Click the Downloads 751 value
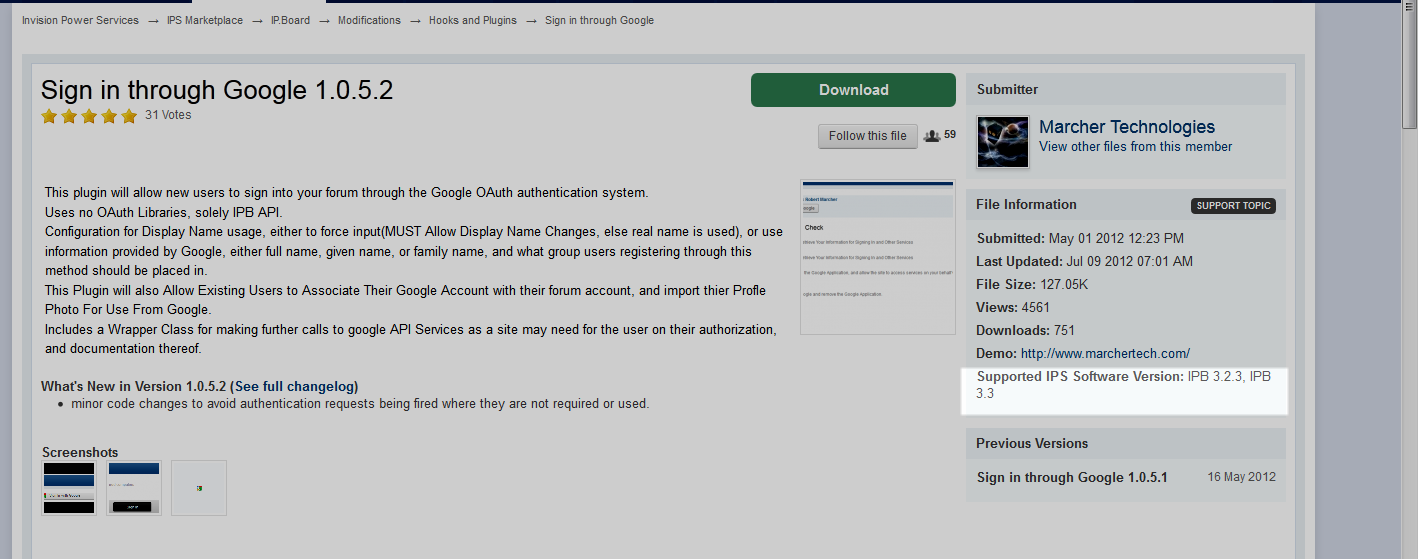Screen dimensions: 1418x559 (x=1065, y=330)
